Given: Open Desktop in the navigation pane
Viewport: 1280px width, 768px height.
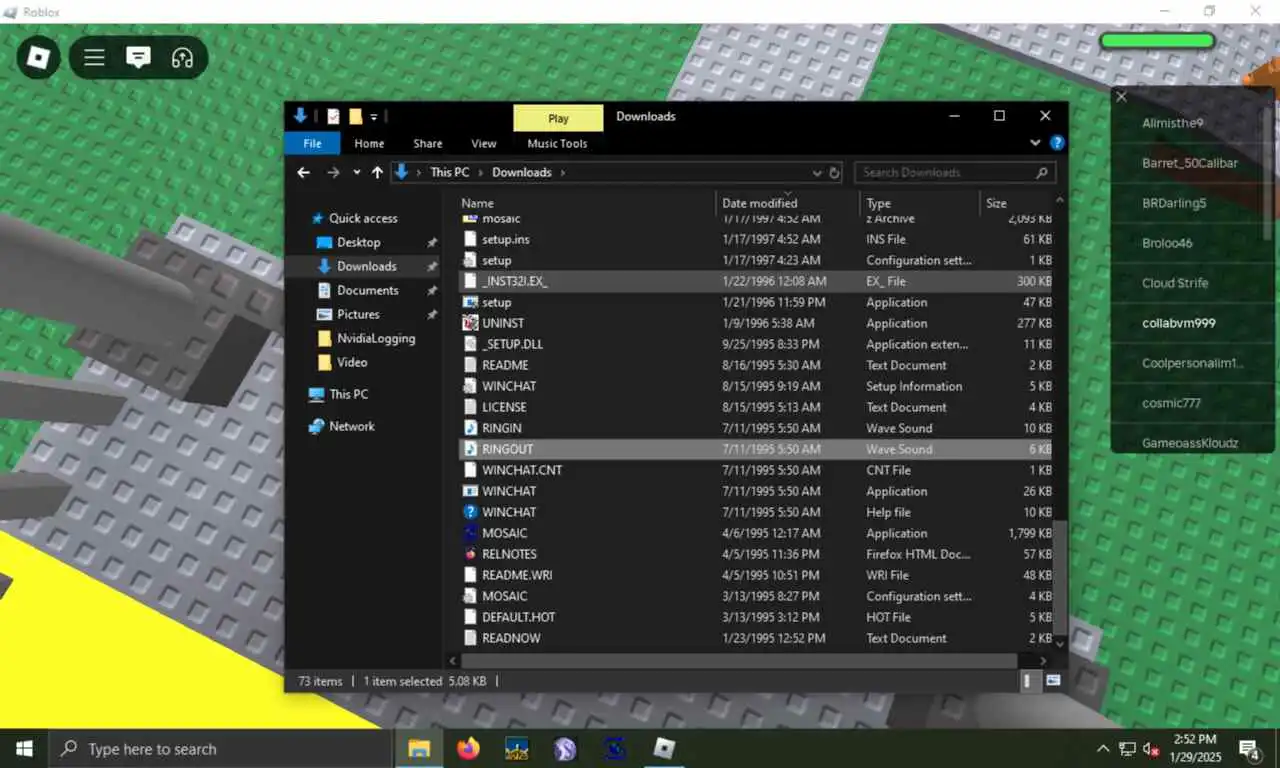Looking at the screenshot, I should click(358, 242).
